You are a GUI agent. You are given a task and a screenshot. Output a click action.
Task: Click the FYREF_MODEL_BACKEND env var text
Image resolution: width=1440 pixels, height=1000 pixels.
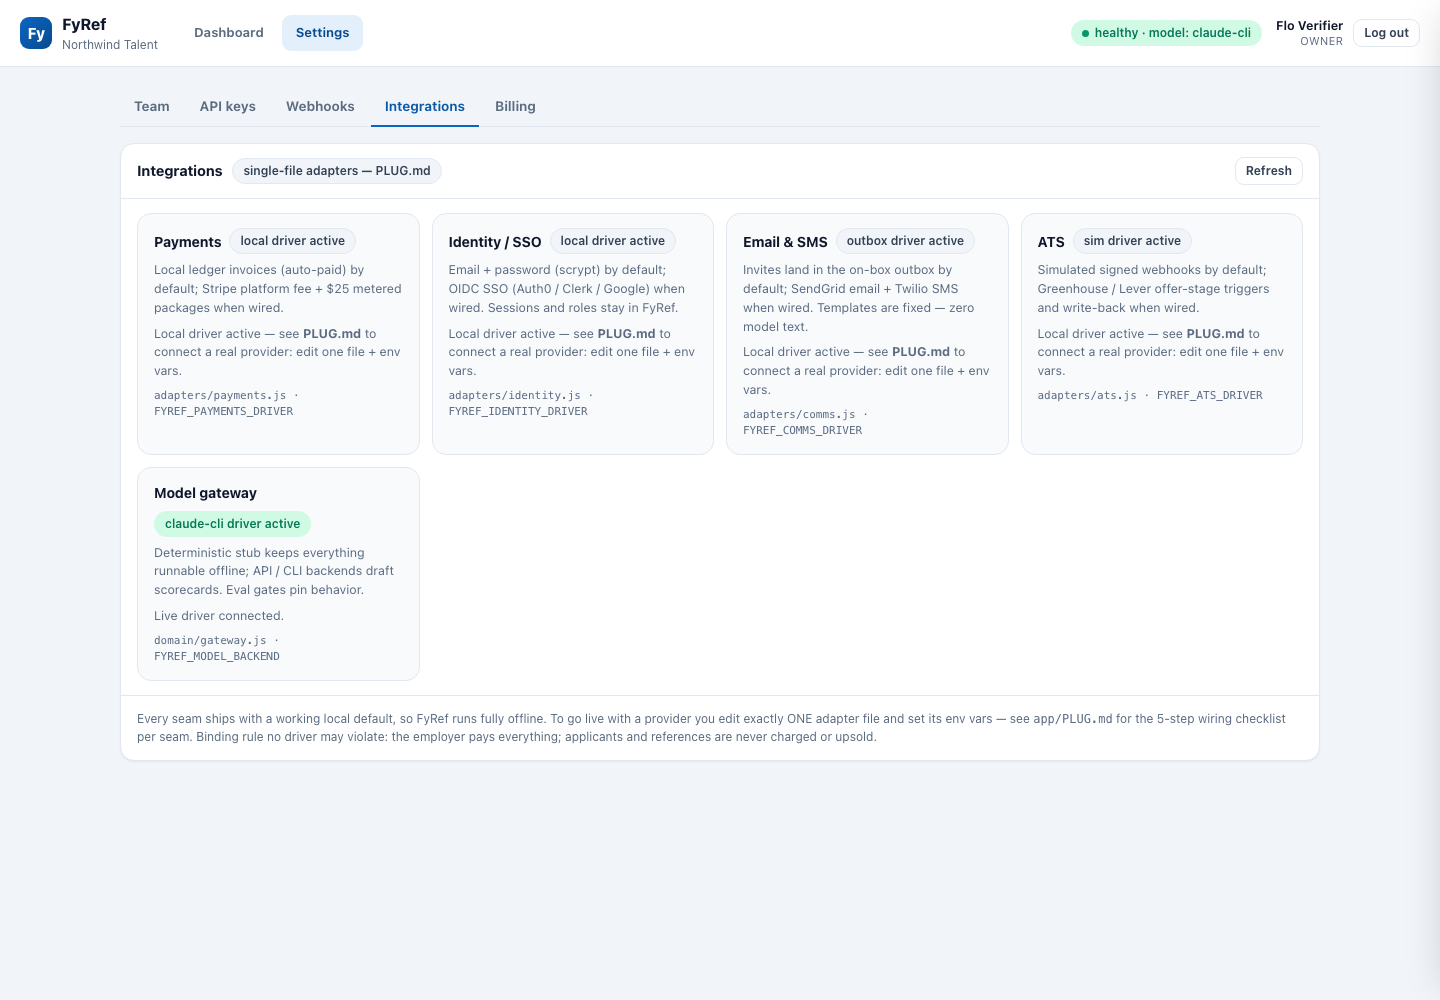pos(217,657)
